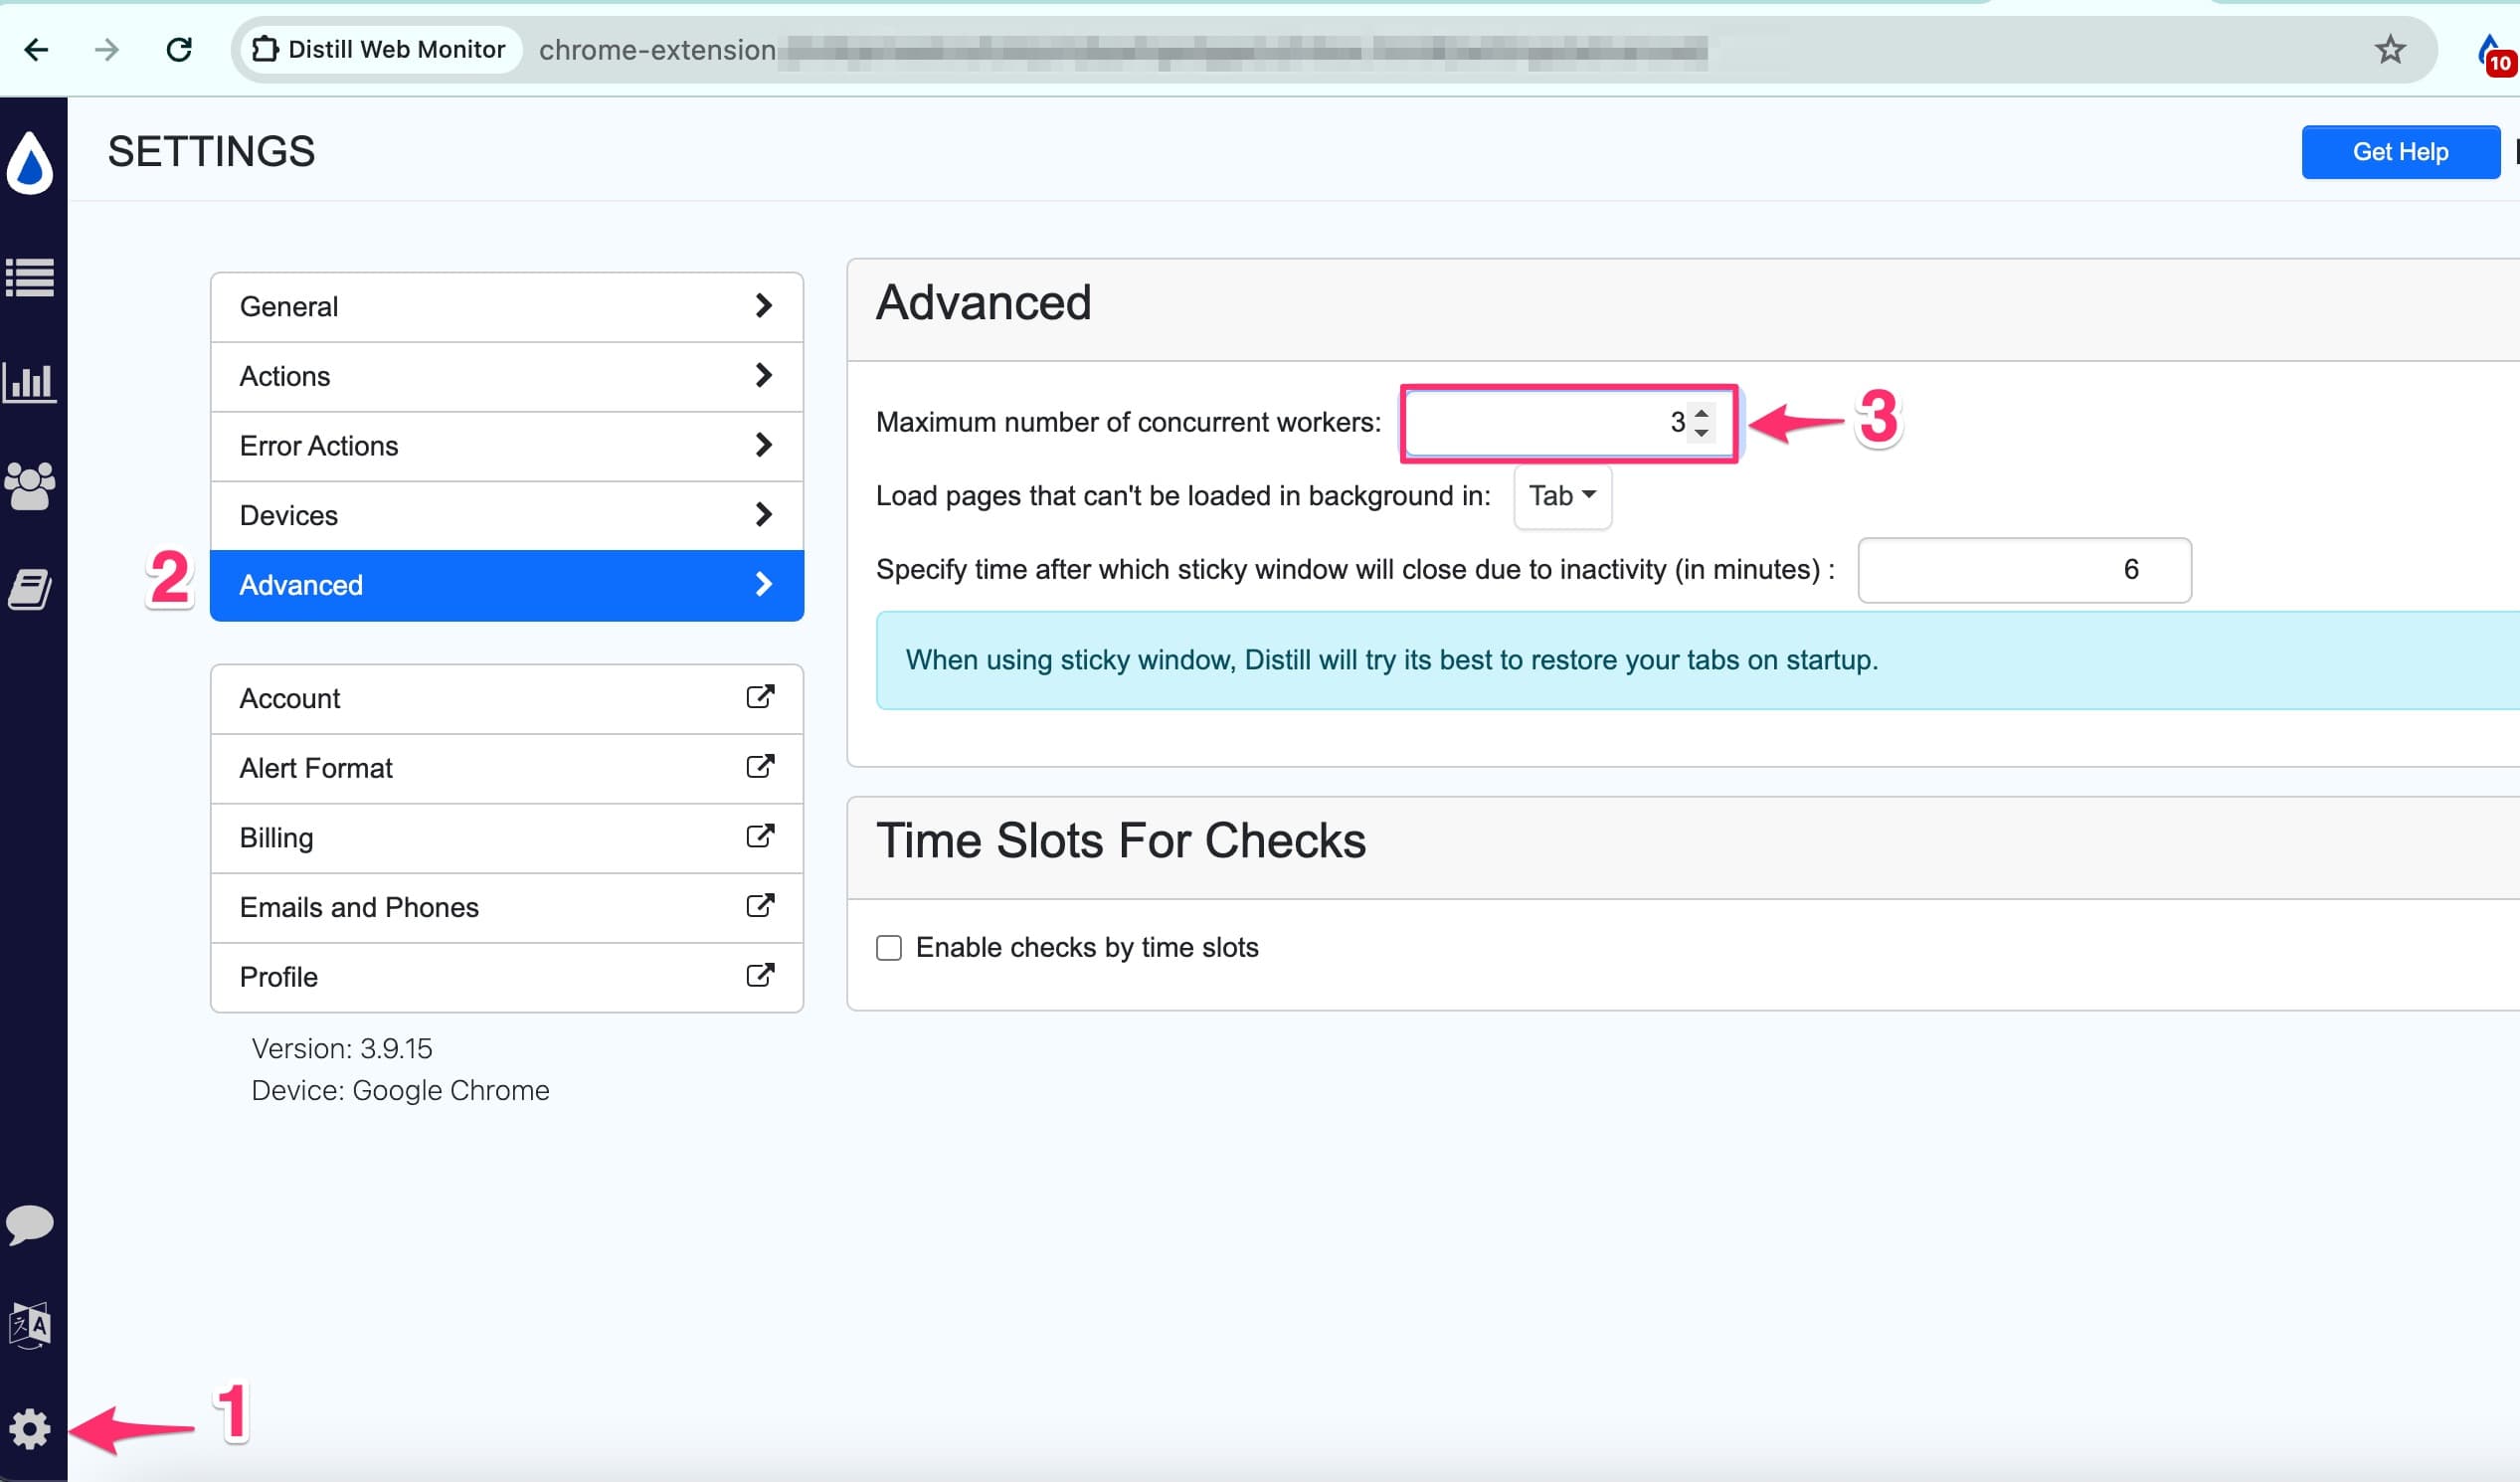2520x1482 pixels.
Task: Open the watchlist list icon in sidebar
Action: [x=30, y=278]
